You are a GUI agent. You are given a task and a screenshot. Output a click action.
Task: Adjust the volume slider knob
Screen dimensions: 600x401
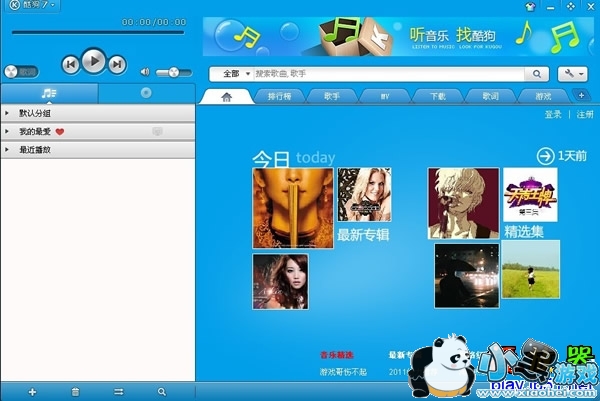tap(174, 72)
